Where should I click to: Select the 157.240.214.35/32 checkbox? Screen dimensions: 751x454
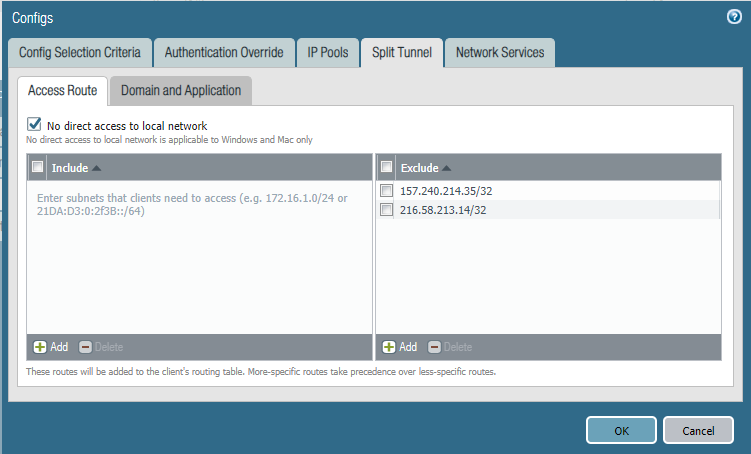coord(387,190)
